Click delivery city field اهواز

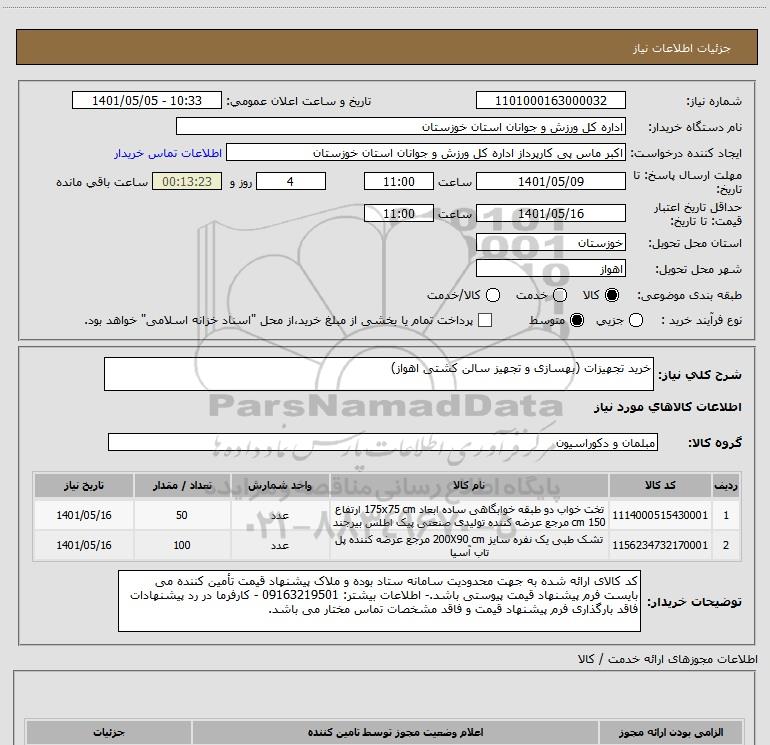pos(550,269)
